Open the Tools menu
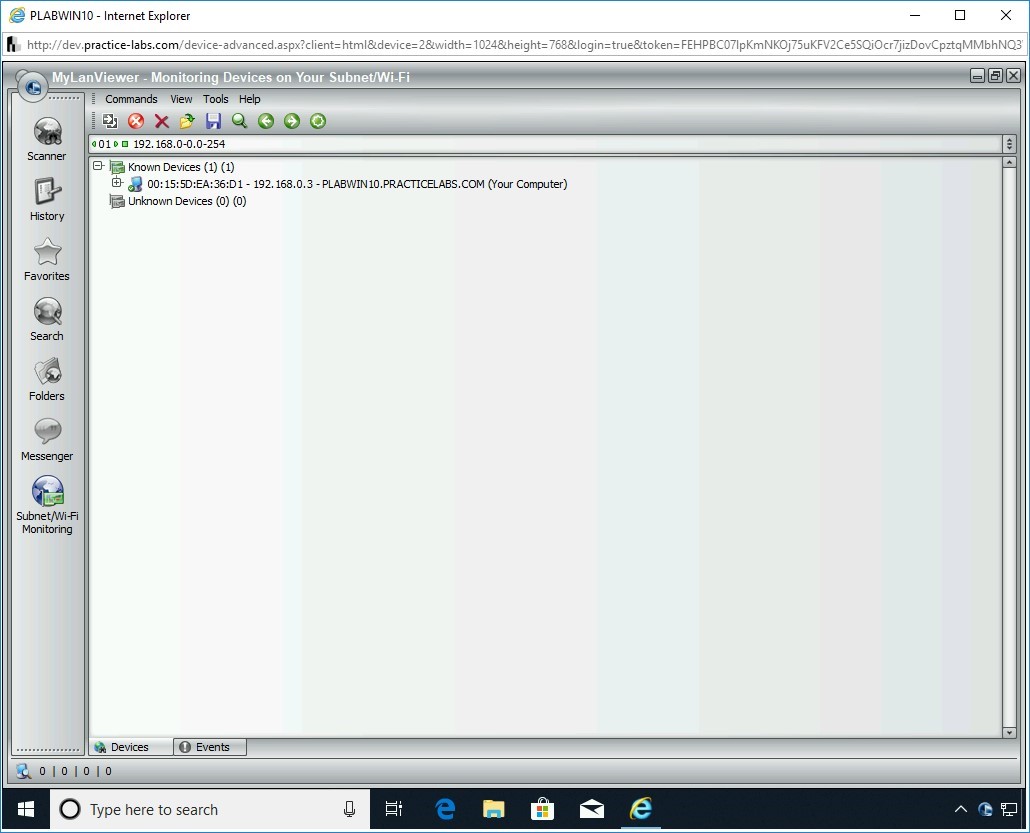 click(x=215, y=99)
